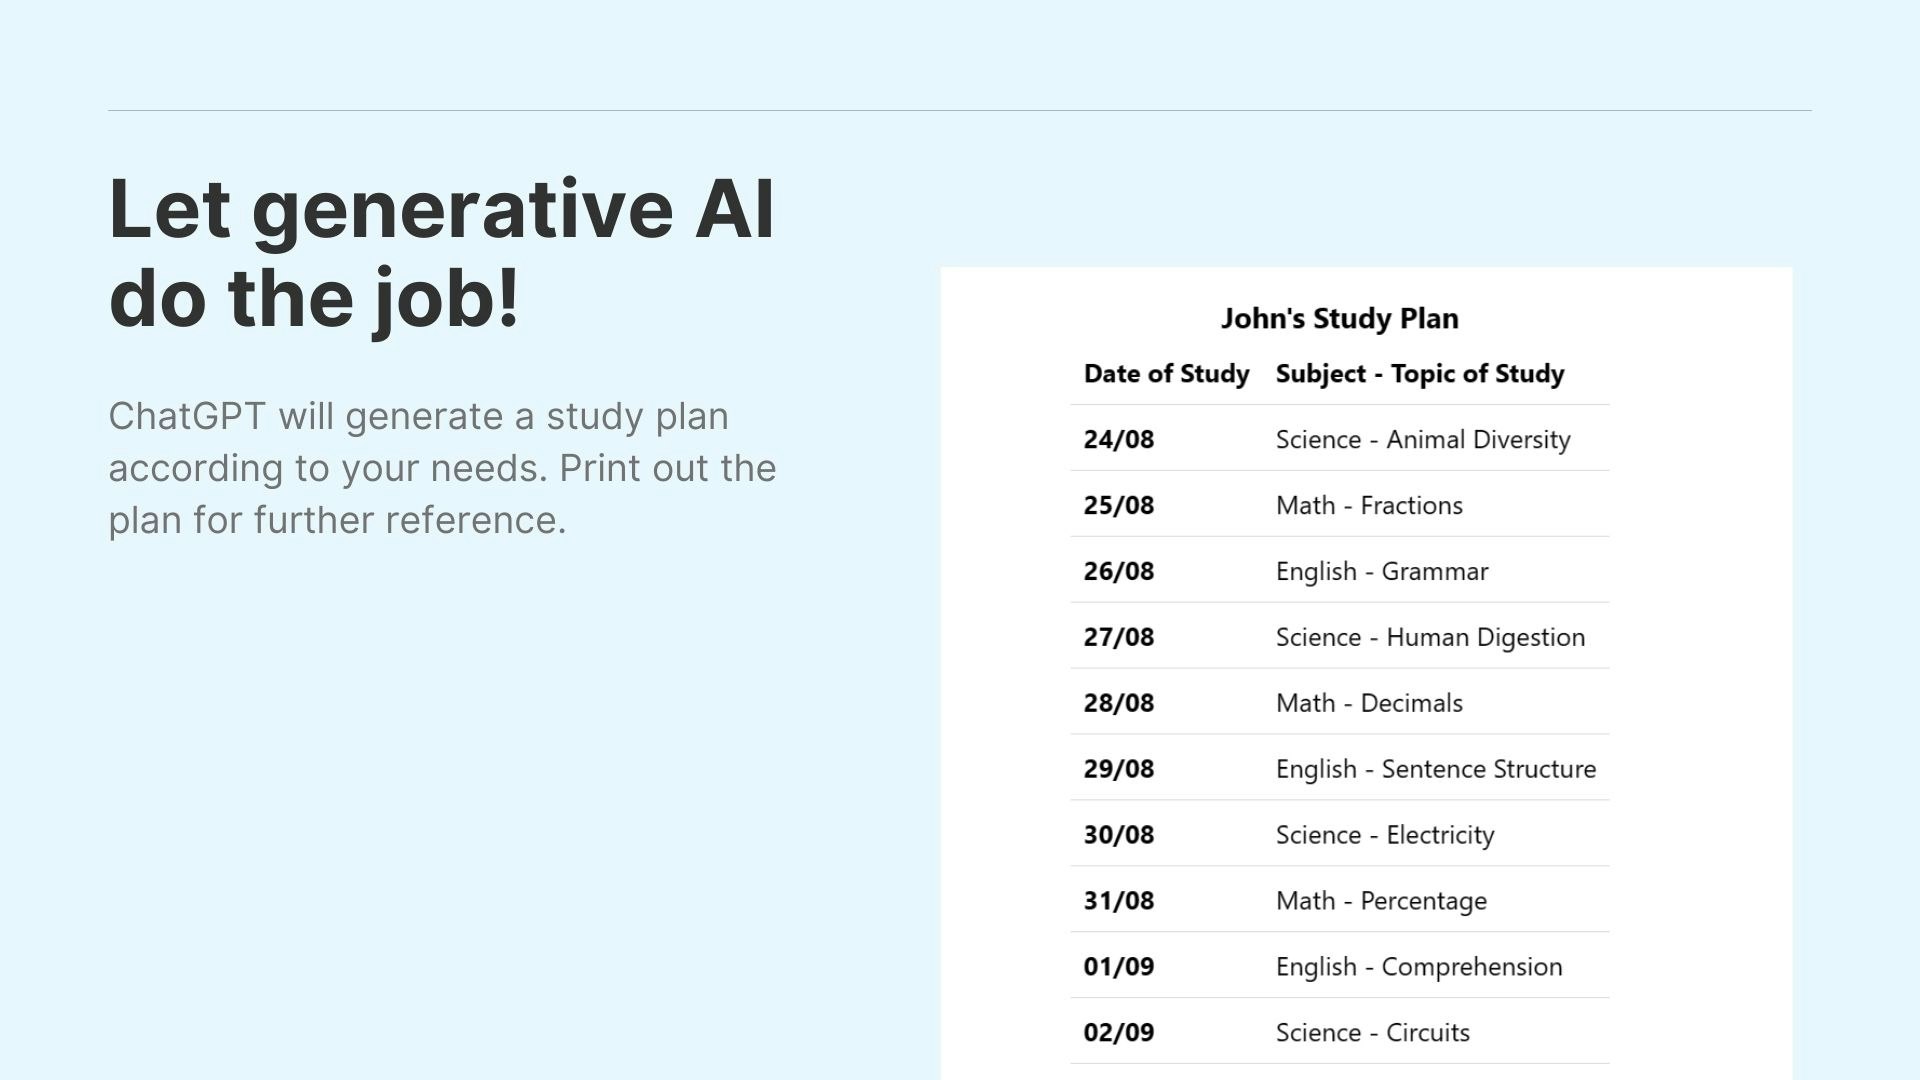Select "Math - Decimals" entry
The width and height of the screenshot is (1920, 1080).
click(1369, 704)
